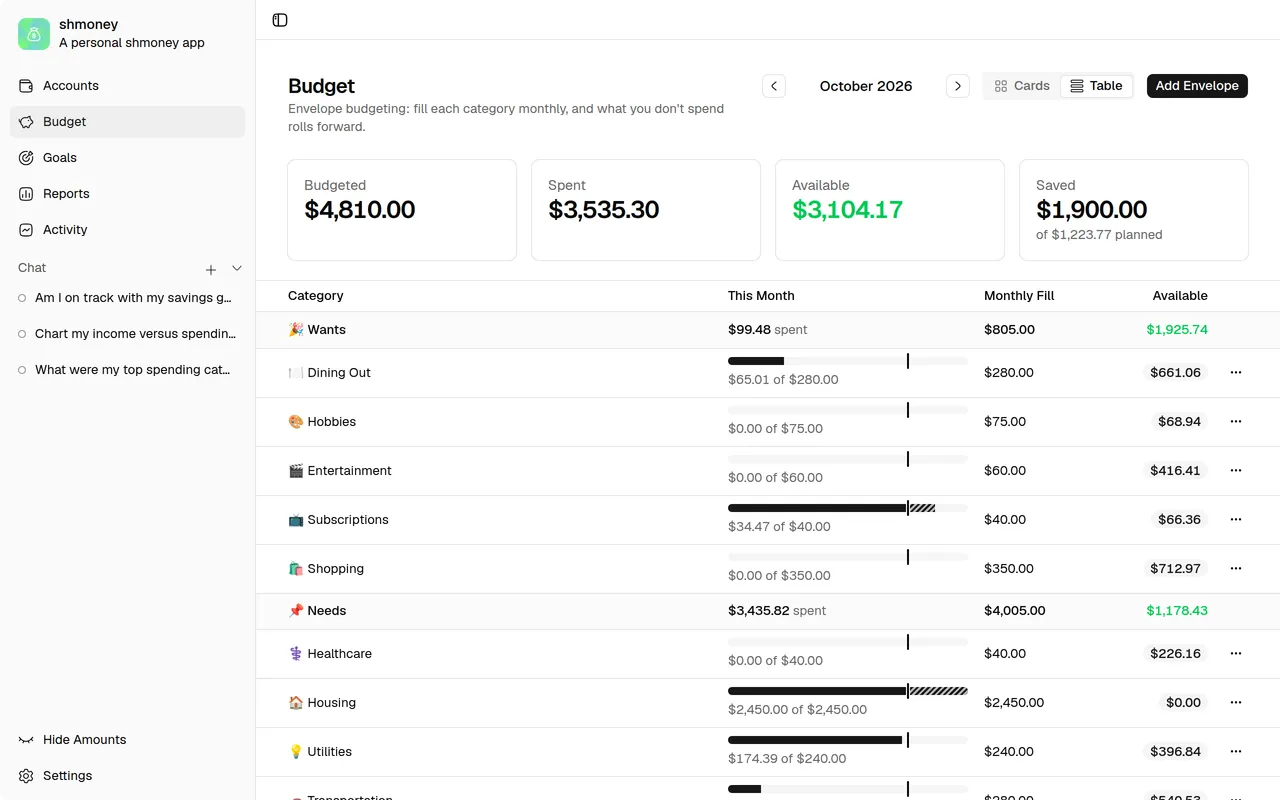This screenshot has width=1280, height=800.
Task: Go to Goals in the sidebar
Action: click(x=127, y=158)
